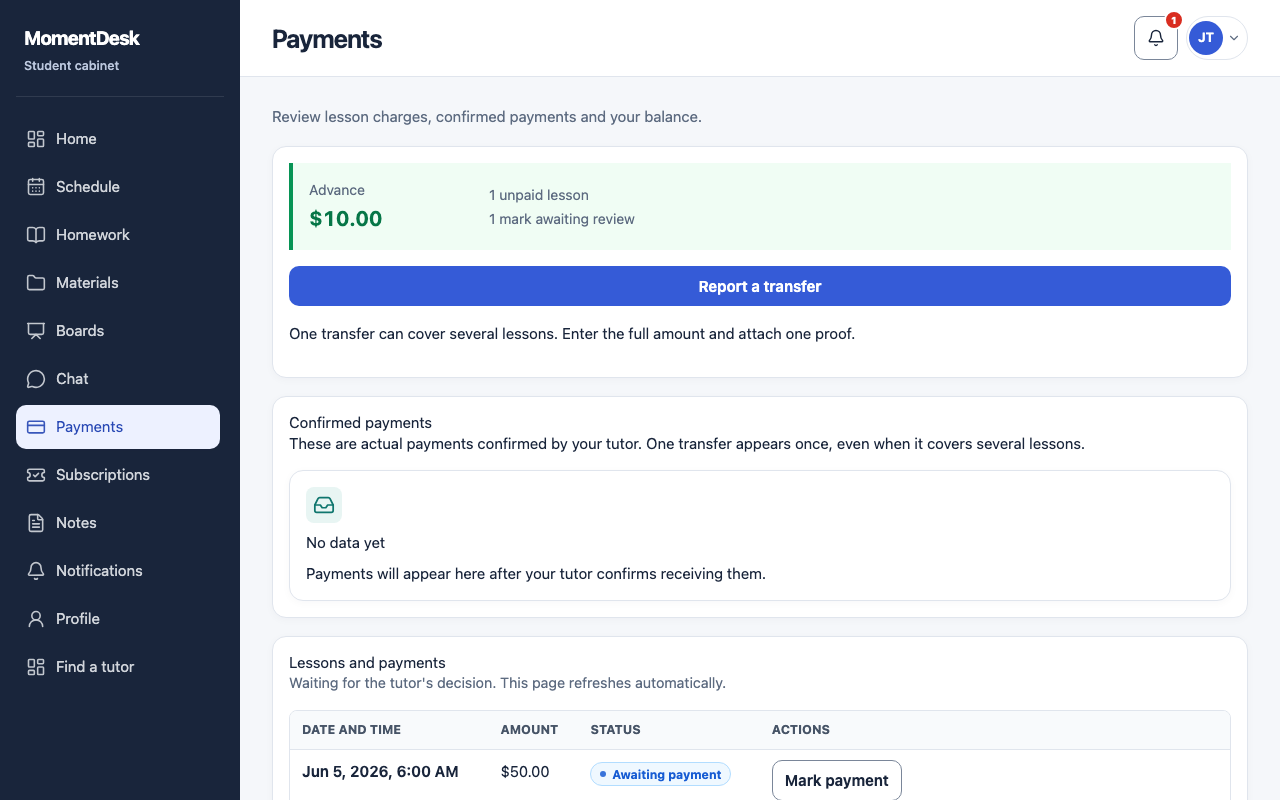Open the header notification bell with badge
Viewport: 1280px width, 800px height.
(x=1156, y=38)
